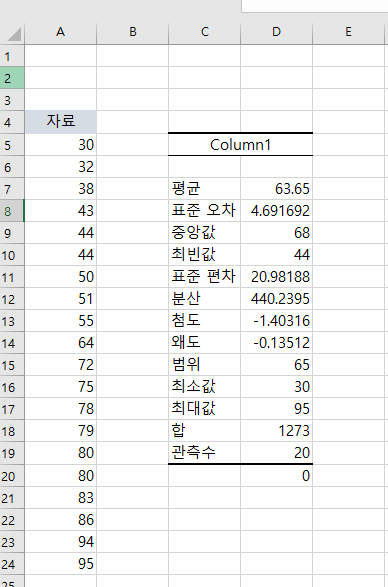The width and height of the screenshot is (388, 587).
Task: Select data cell with 72
Action: [61, 365]
